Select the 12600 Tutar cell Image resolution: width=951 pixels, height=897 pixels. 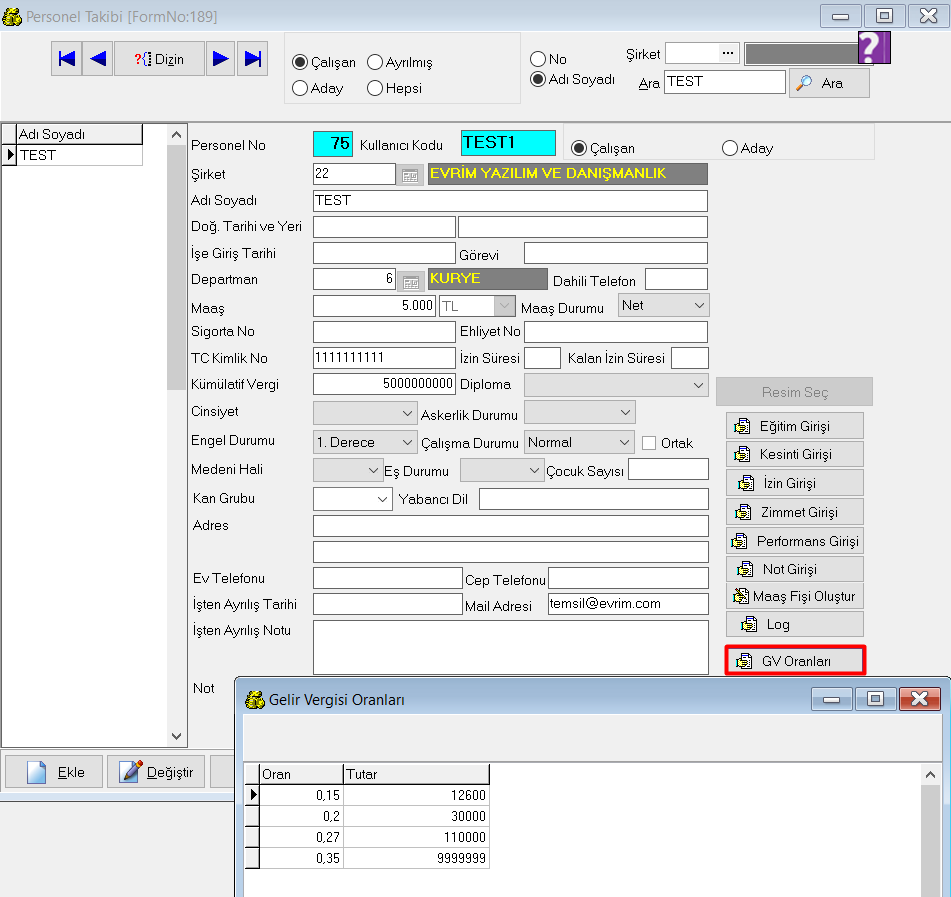pos(416,795)
